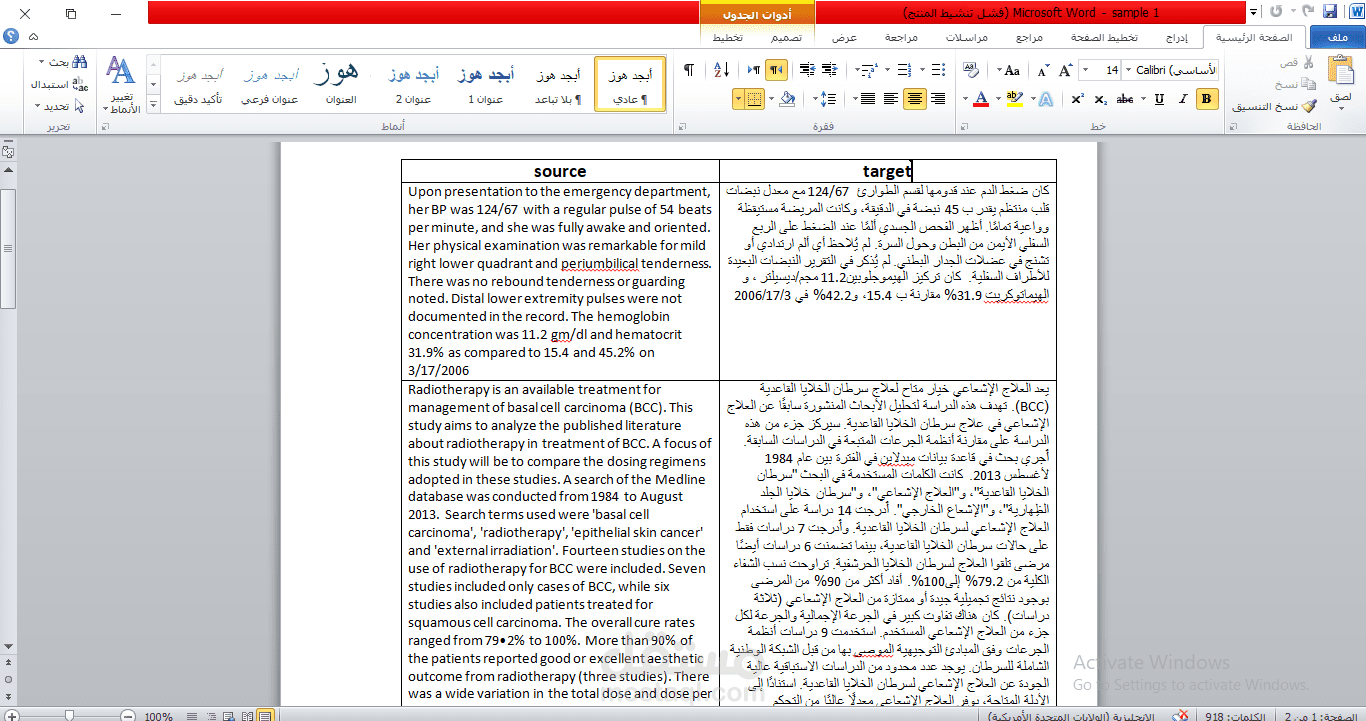Viewport: 1366px width, 721px height.
Task: Click the Shrink Font icon
Action: pos(1042,70)
